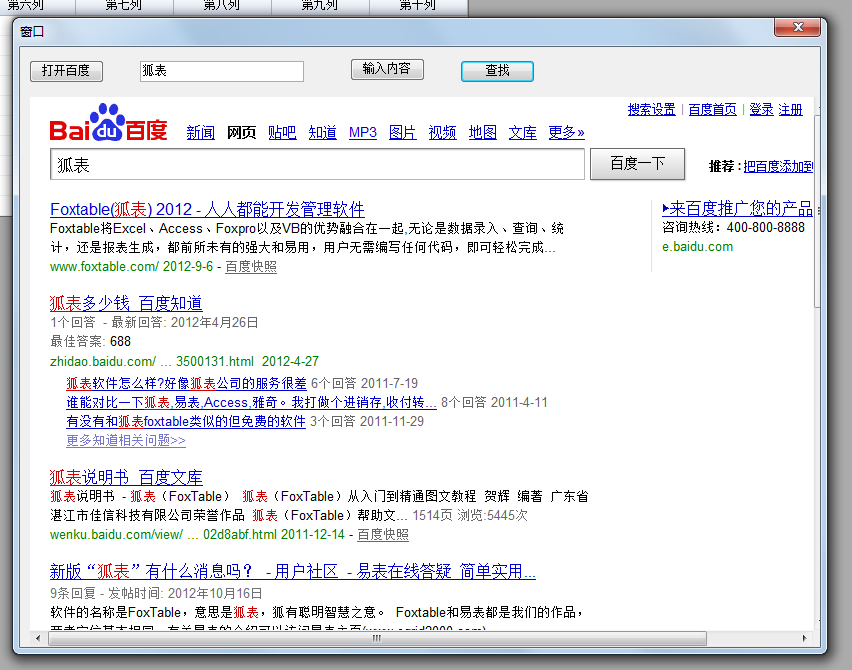Click the 登录 link
The height and width of the screenshot is (670, 852).
[761, 110]
